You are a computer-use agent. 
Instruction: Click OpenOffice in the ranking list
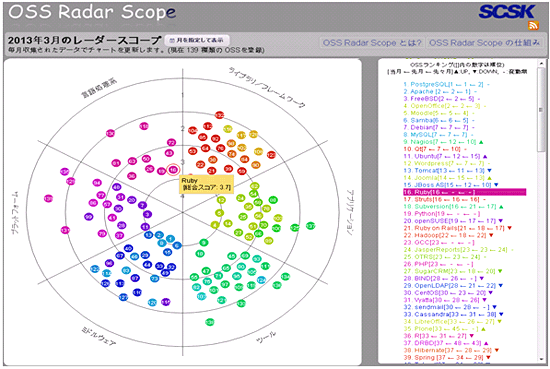click(444, 106)
